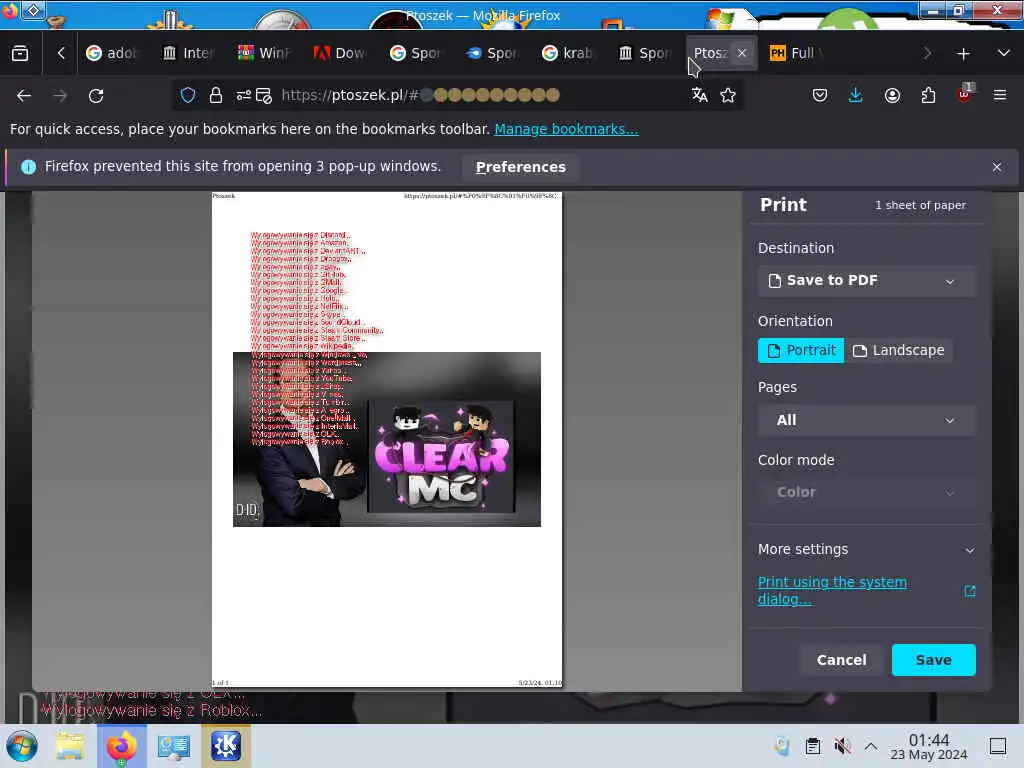Image resolution: width=1024 pixels, height=768 pixels.
Task: Switch to the 'Full' PH tab
Action: tap(797, 53)
